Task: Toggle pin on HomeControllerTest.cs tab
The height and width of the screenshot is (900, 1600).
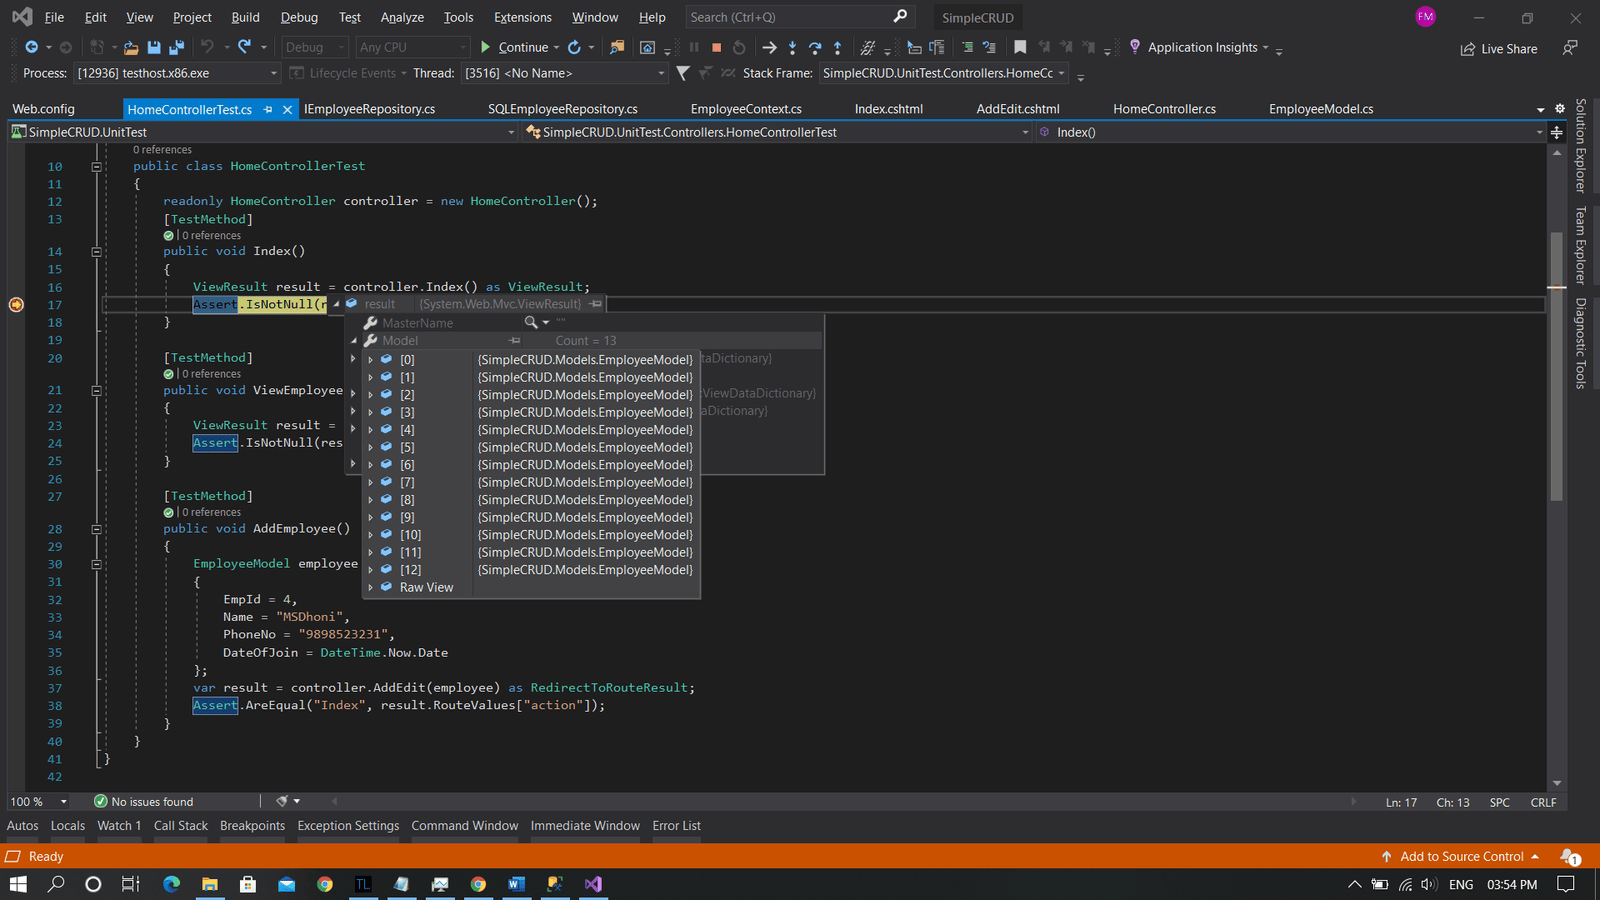Action: [268, 110]
